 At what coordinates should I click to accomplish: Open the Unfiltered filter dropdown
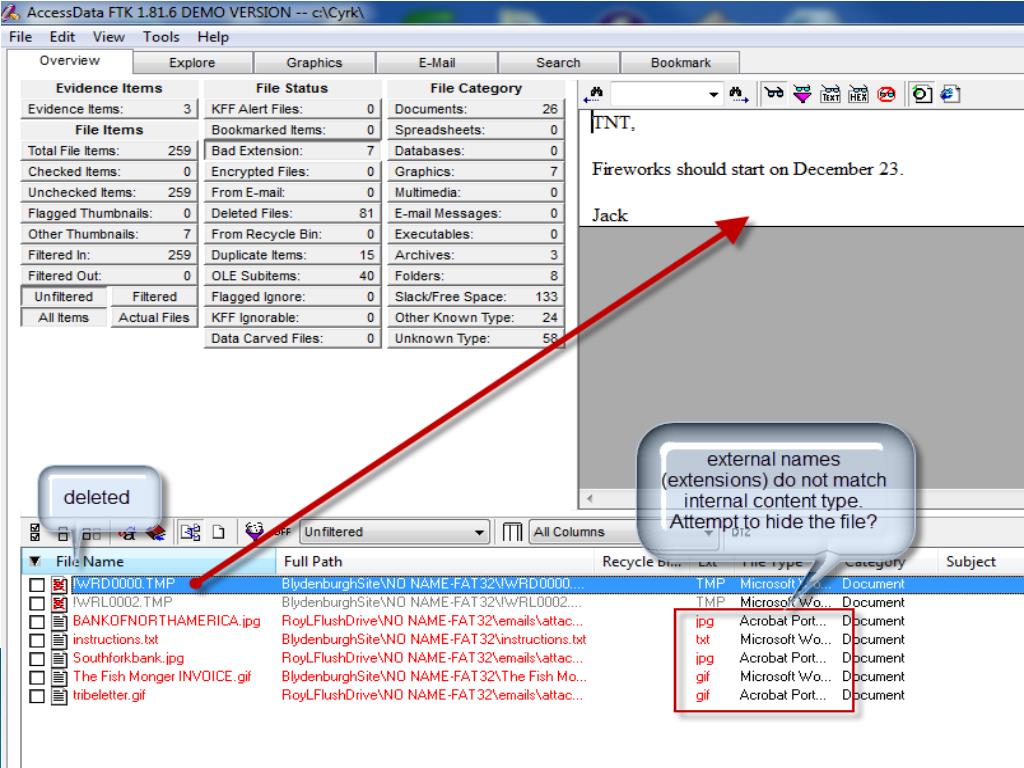click(479, 532)
